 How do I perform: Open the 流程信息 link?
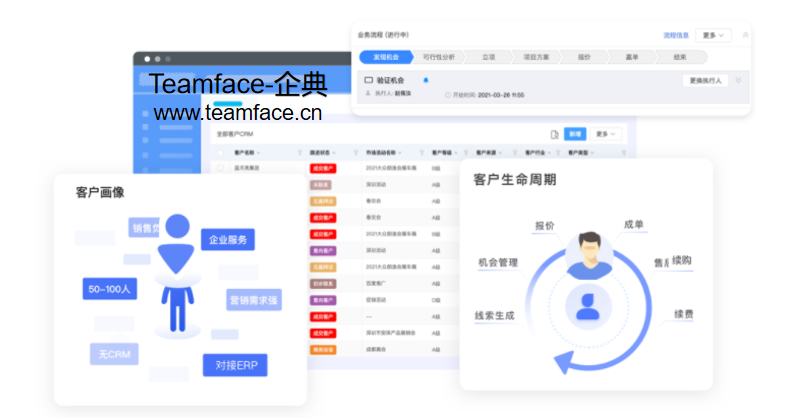point(676,35)
